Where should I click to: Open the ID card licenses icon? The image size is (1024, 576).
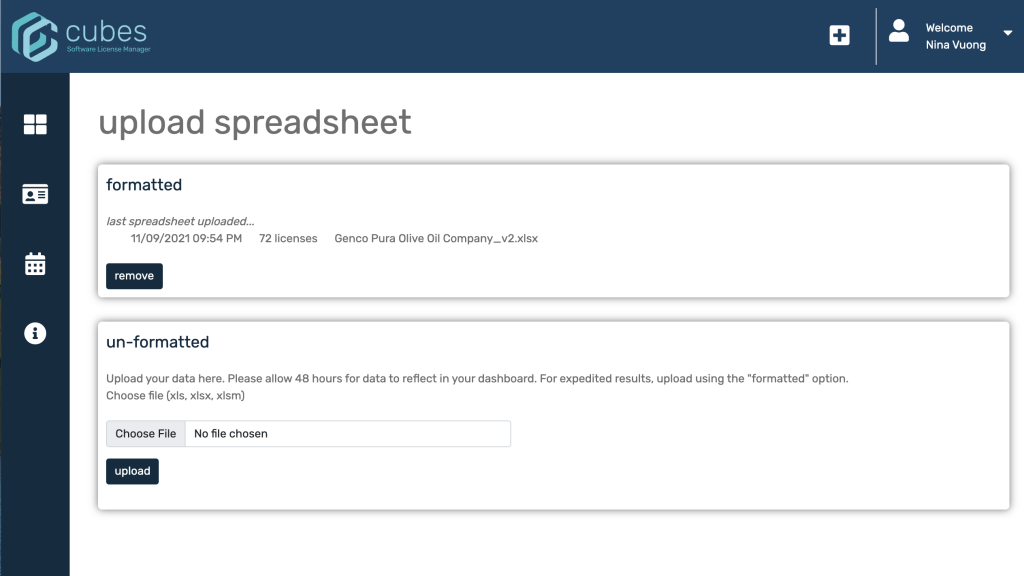click(35, 194)
